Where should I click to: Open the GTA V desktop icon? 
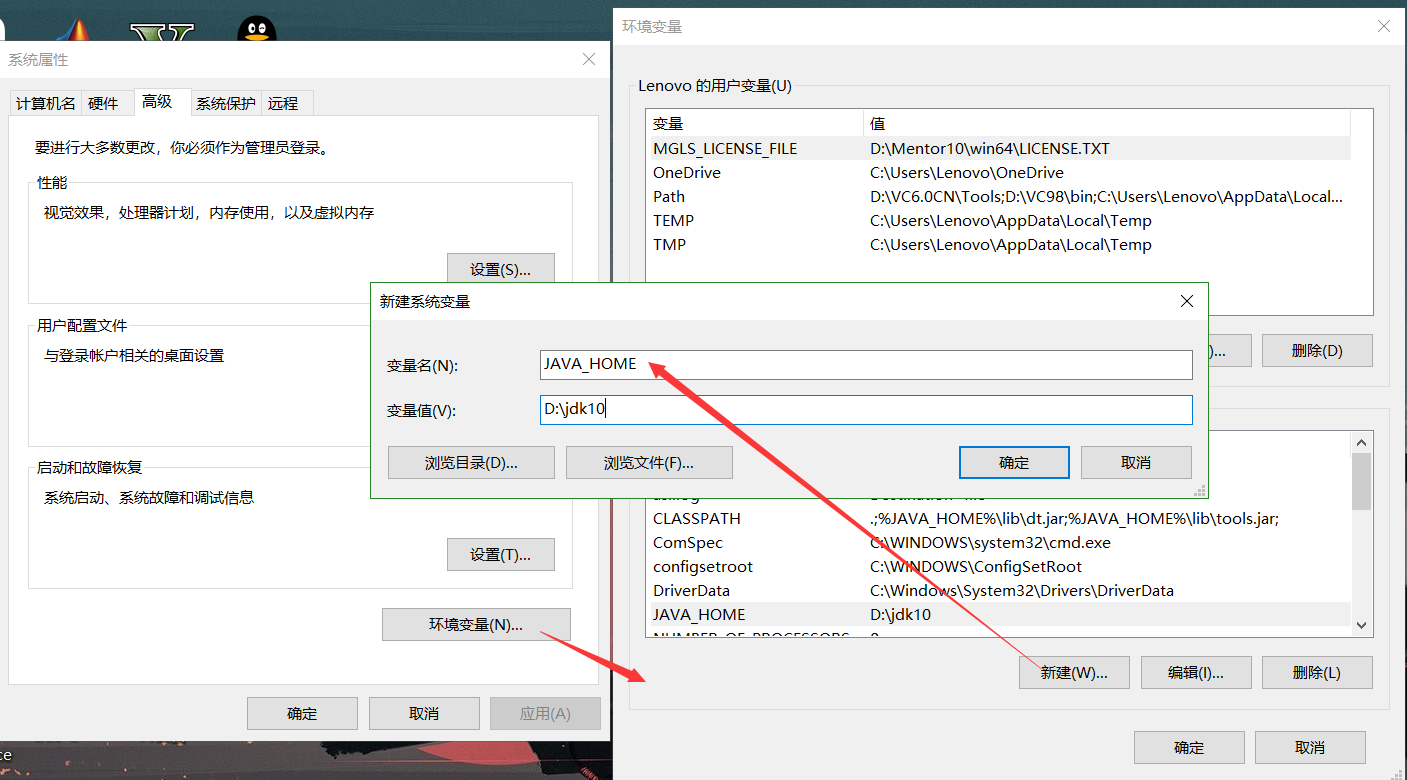(x=162, y=32)
